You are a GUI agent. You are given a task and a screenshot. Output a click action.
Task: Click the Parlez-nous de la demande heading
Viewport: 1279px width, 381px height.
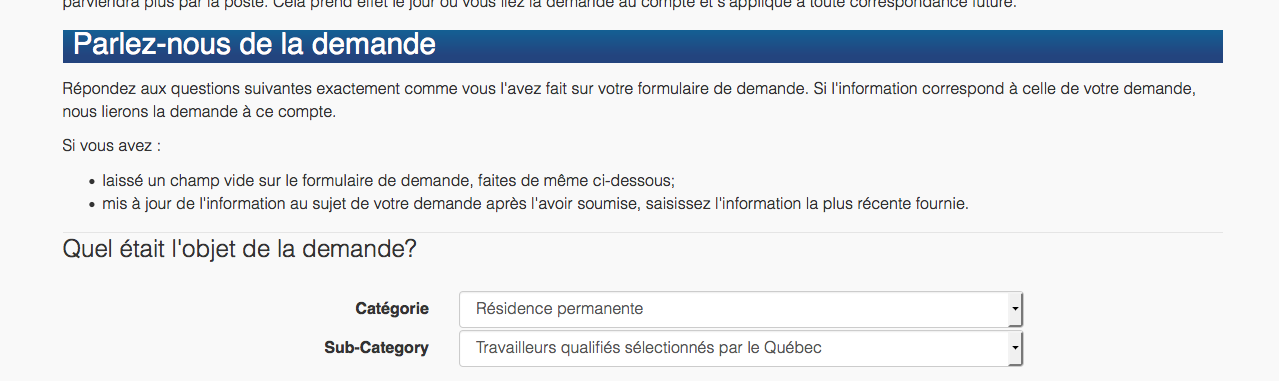(254, 45)
